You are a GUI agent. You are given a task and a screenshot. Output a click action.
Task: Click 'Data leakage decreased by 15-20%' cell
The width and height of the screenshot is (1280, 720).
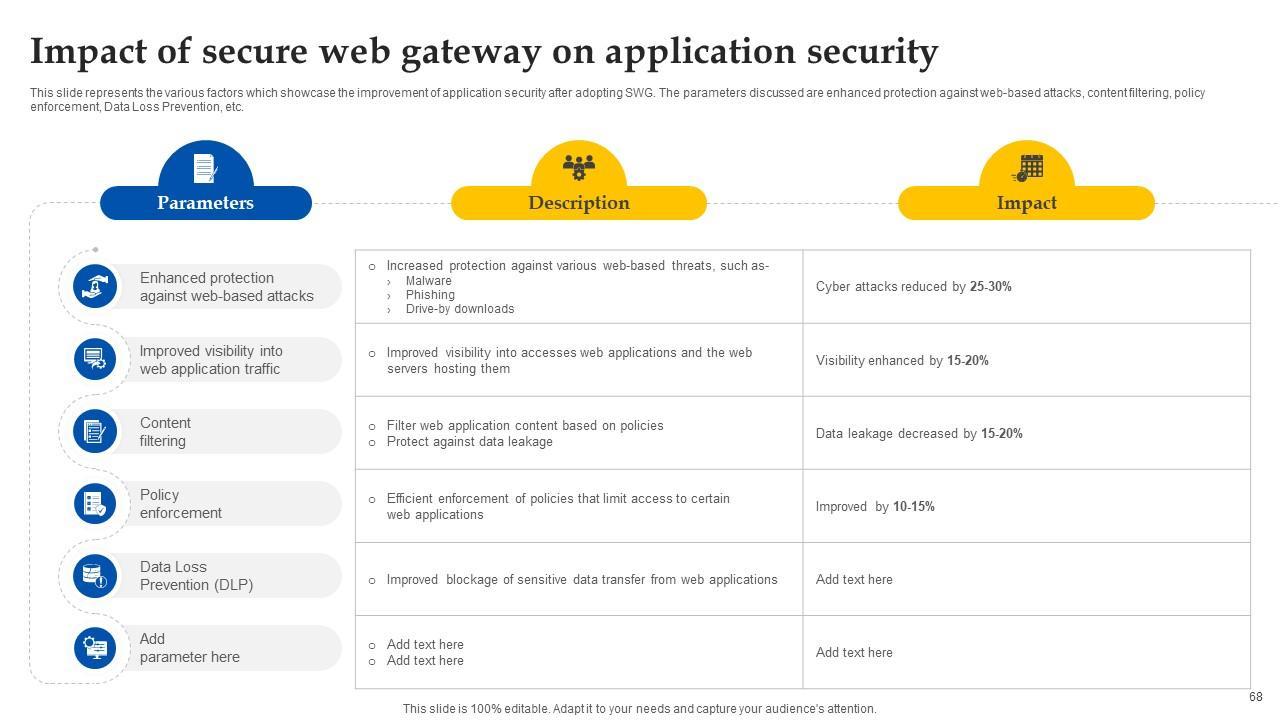pyautogui.click(x=918, y=433)
